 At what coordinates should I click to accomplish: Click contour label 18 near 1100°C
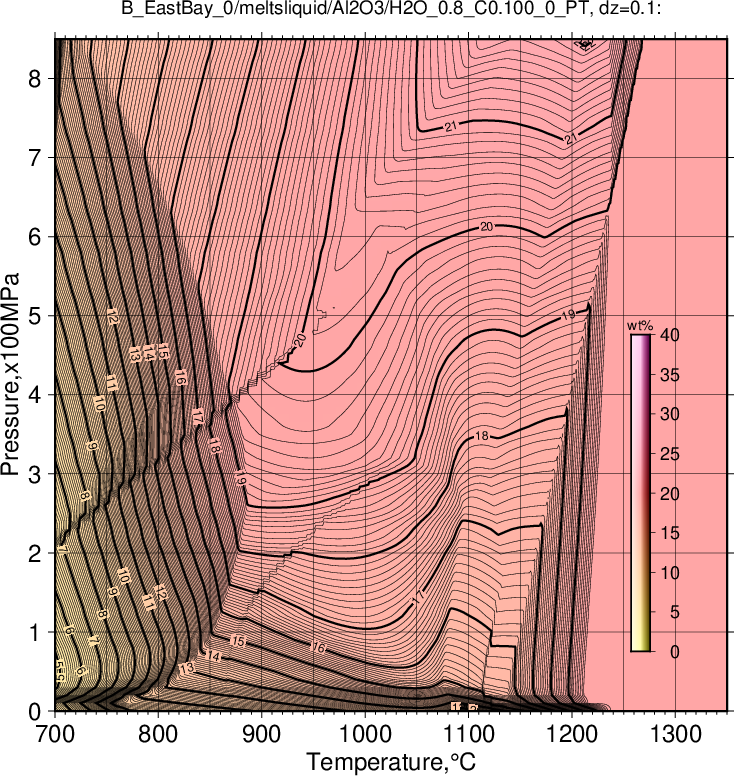(482, 436)
